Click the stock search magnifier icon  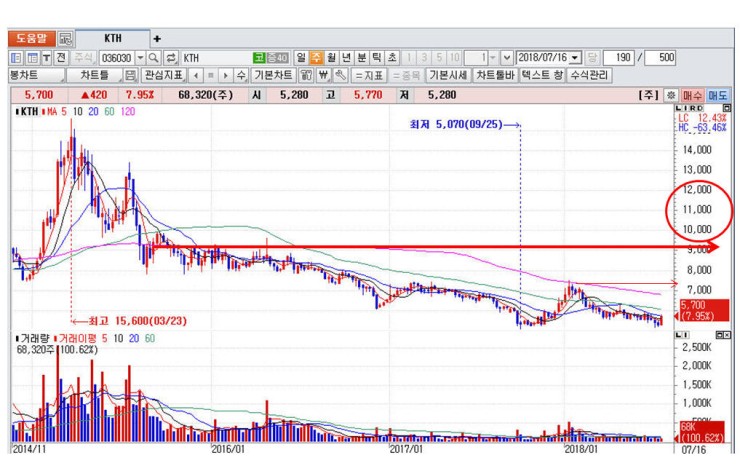click(x=154, y=58)
